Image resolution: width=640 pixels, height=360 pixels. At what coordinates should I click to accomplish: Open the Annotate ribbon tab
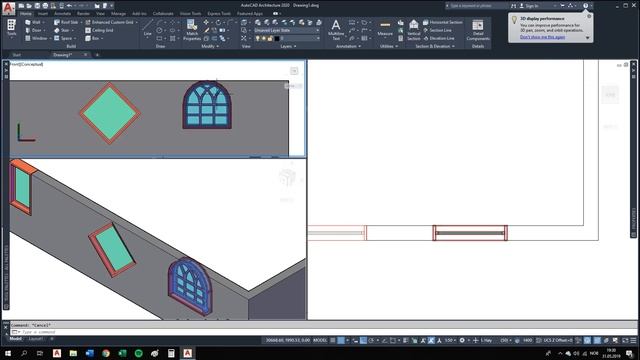(62, 13)
